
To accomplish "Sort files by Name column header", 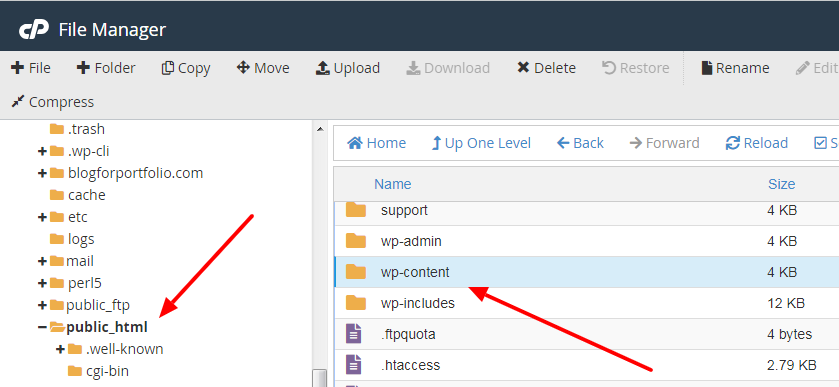I will [x=393, y=184].
